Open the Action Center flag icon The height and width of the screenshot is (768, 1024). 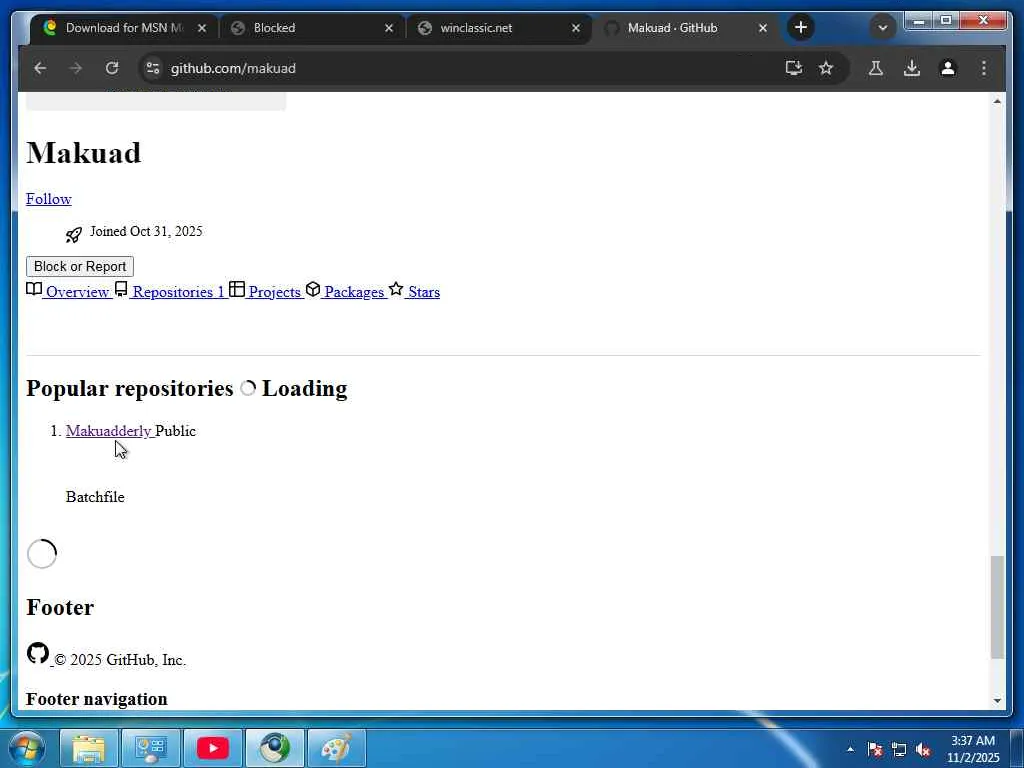[875, 750]
